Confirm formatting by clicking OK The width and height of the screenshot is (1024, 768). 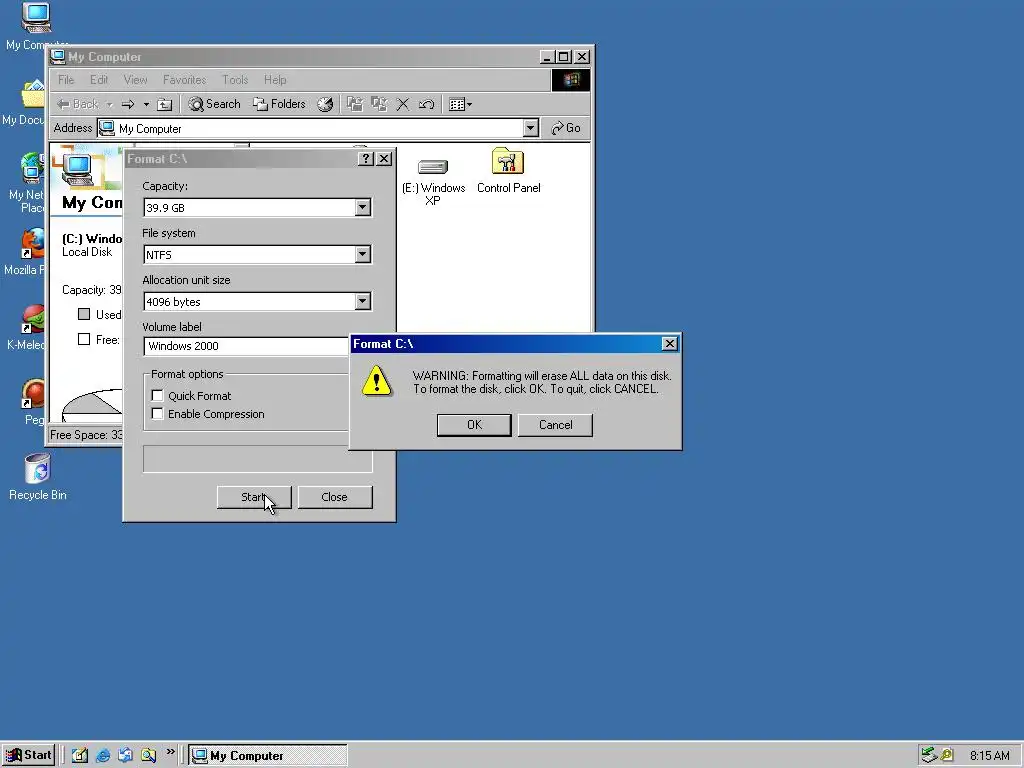[474, 425]
